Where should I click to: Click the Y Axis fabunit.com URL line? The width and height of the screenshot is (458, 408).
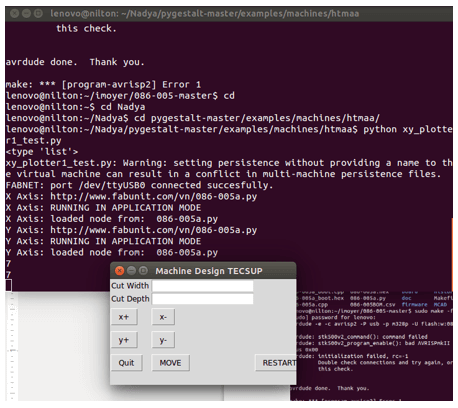tap(131, 230)
